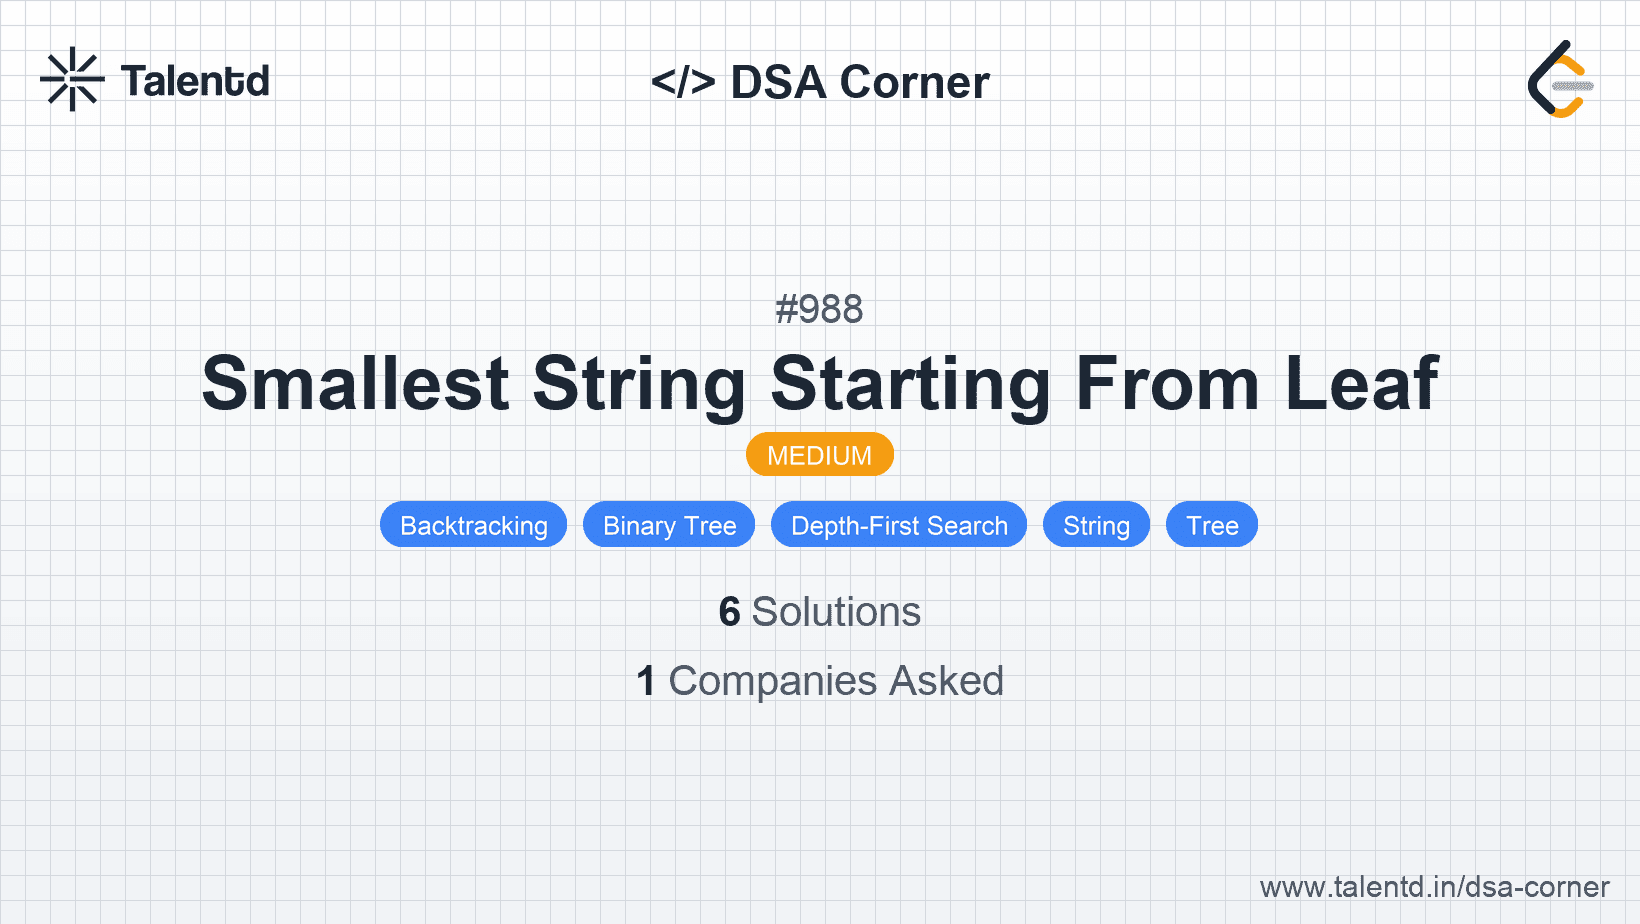Select the Backtracking topic tag
The image size is (1640, 924).
(x=473, y=525)
